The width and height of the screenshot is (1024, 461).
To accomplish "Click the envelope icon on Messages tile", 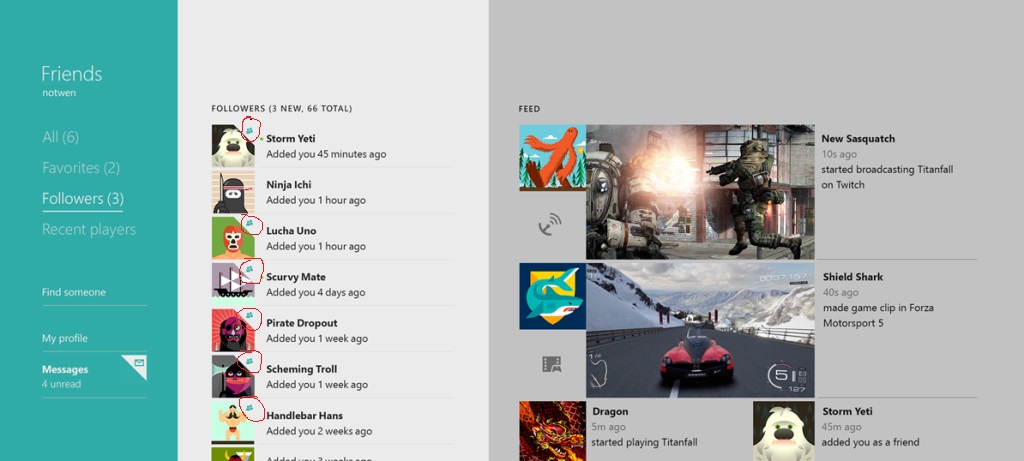I will point(138,362).
